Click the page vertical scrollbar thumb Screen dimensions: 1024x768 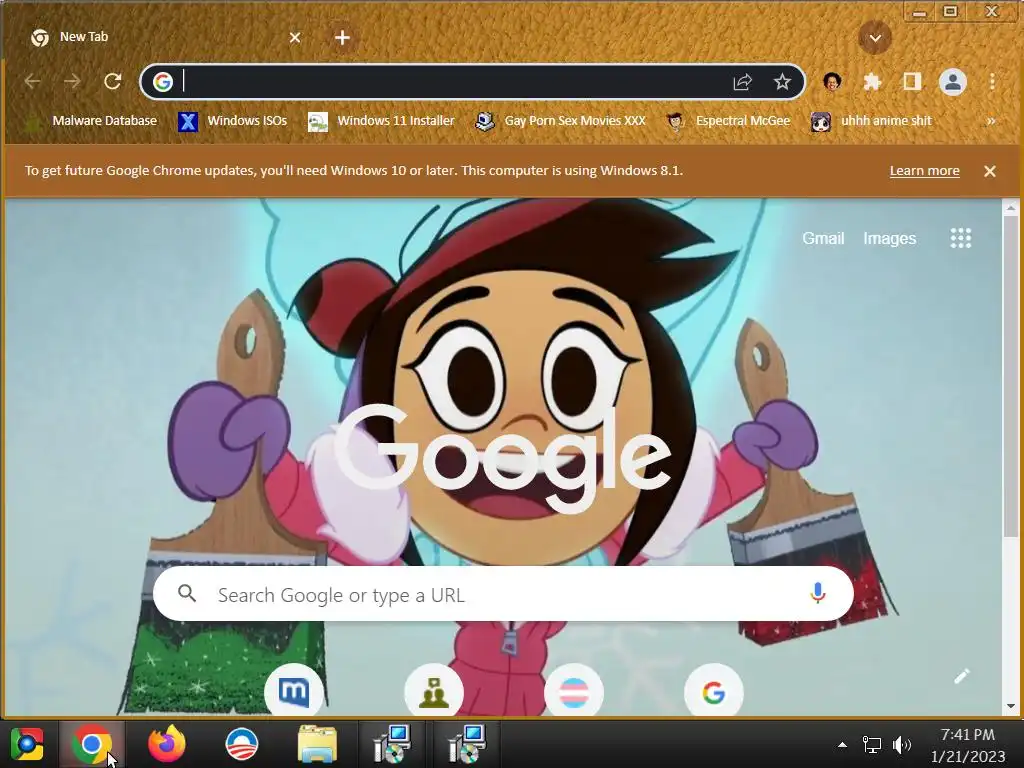click(1010, 376)
